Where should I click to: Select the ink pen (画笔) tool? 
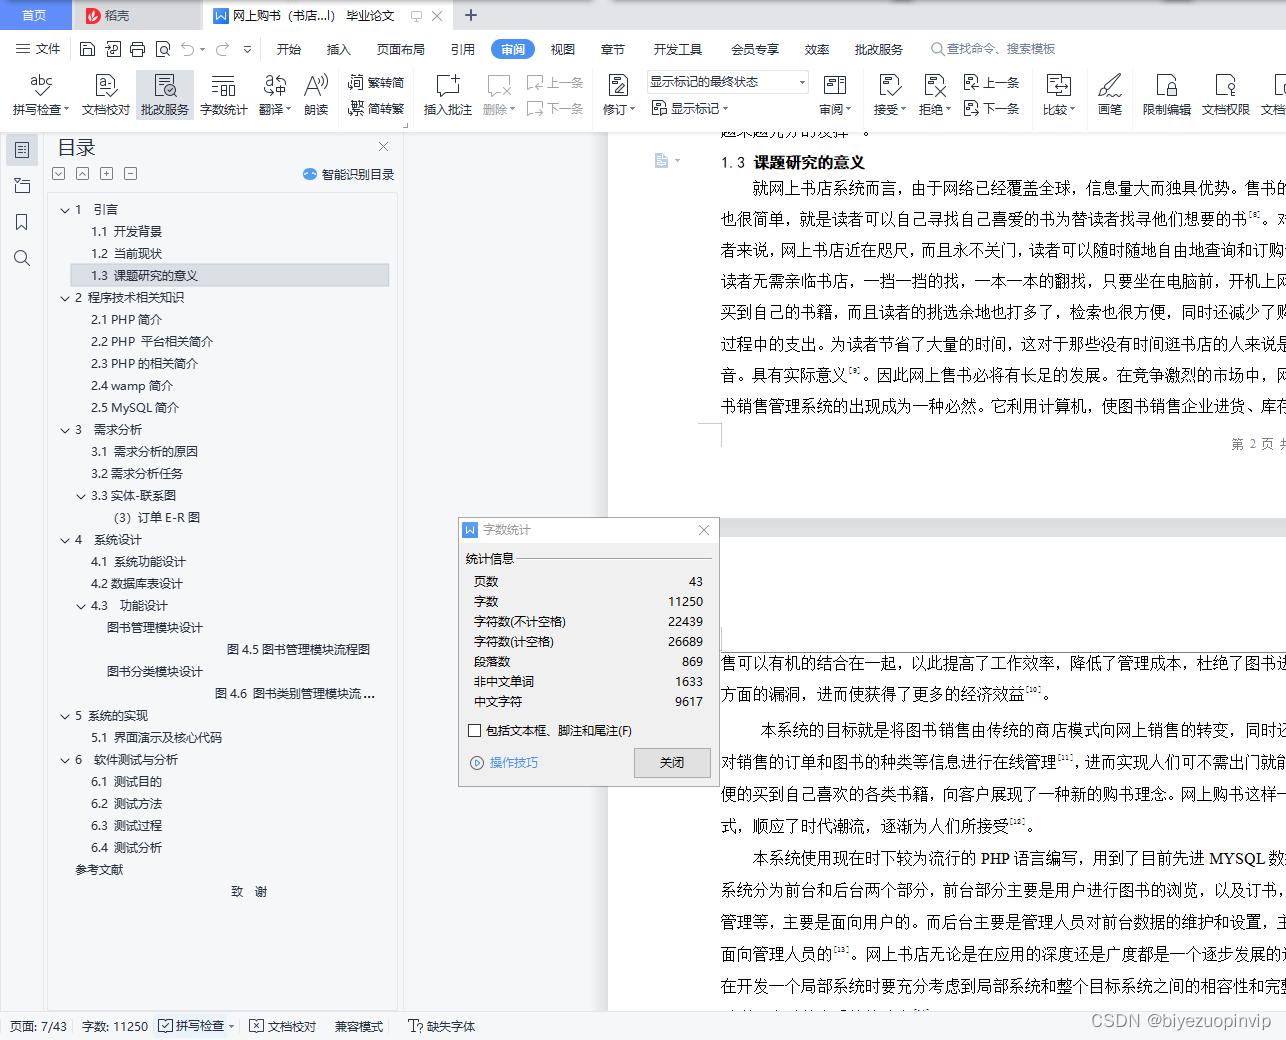[1110, 95]
